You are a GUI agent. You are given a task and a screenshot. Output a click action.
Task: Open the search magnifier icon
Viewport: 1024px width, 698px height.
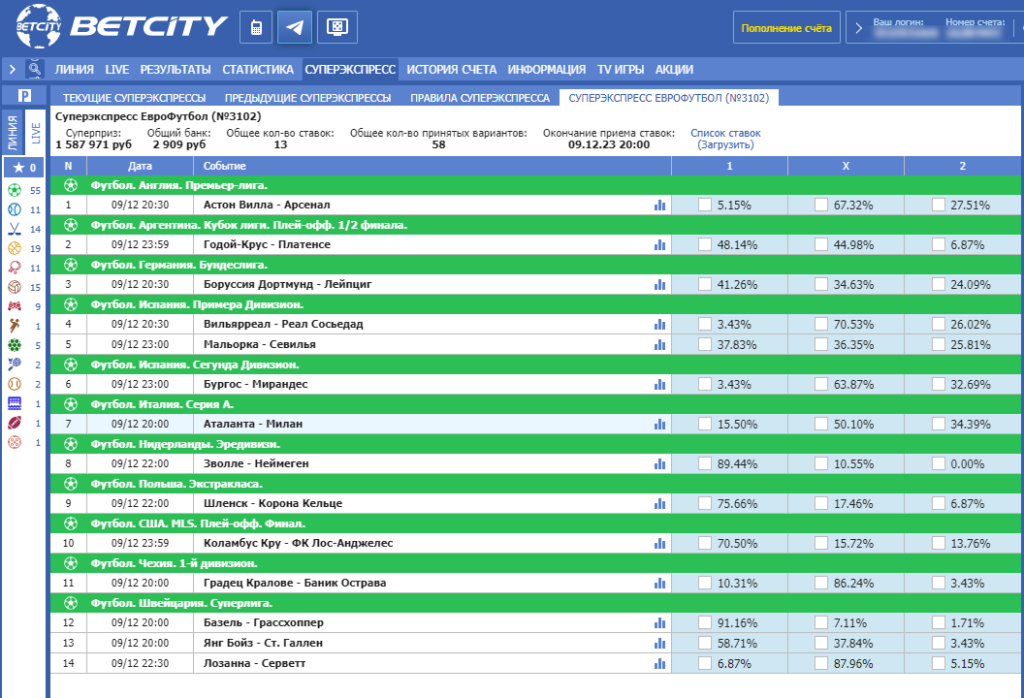34,68
